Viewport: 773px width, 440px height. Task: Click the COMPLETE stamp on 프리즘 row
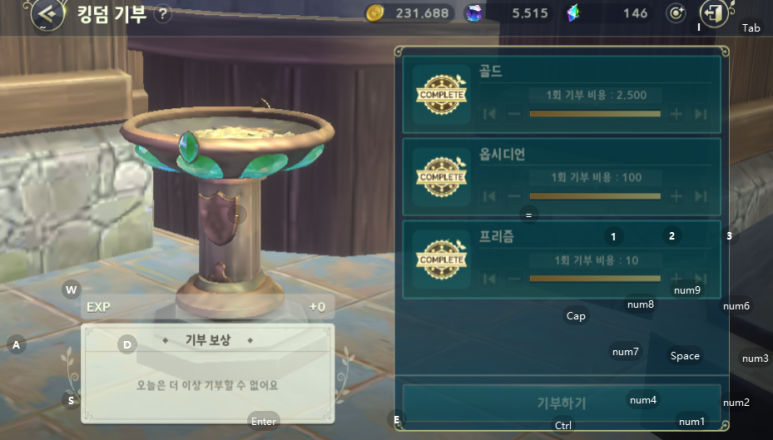tap(441, 260)
